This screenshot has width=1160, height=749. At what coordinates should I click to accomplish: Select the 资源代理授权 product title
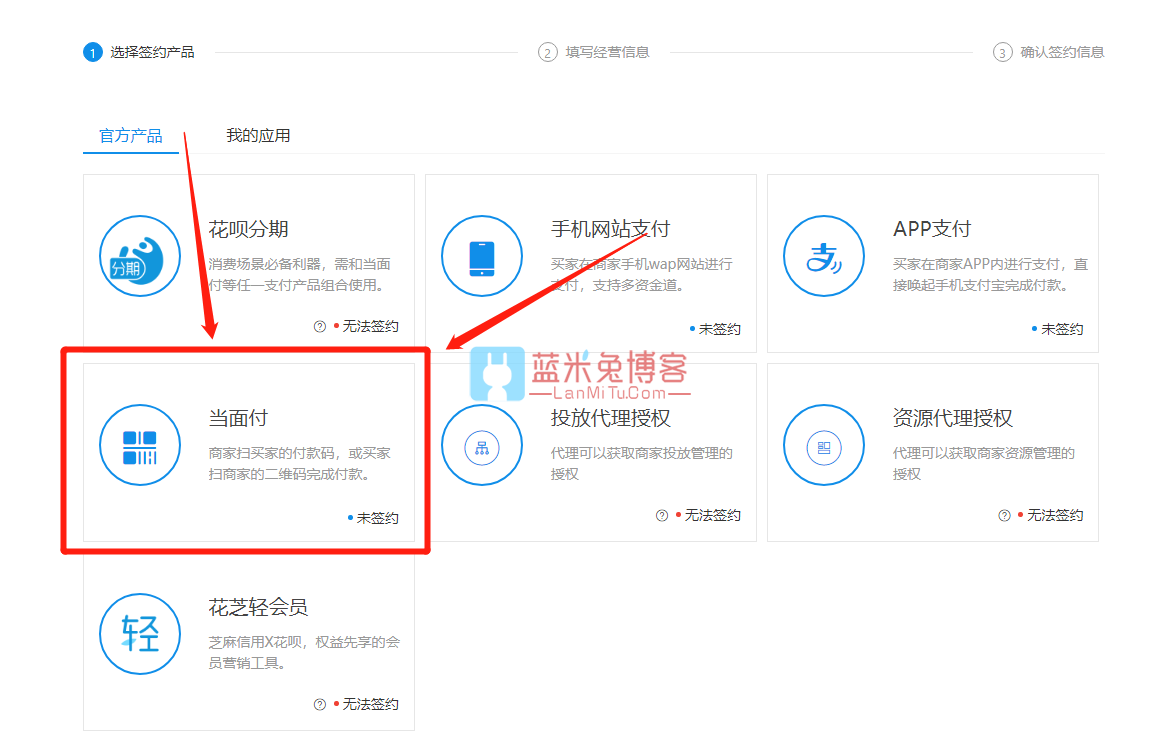(x=953, y=418)
